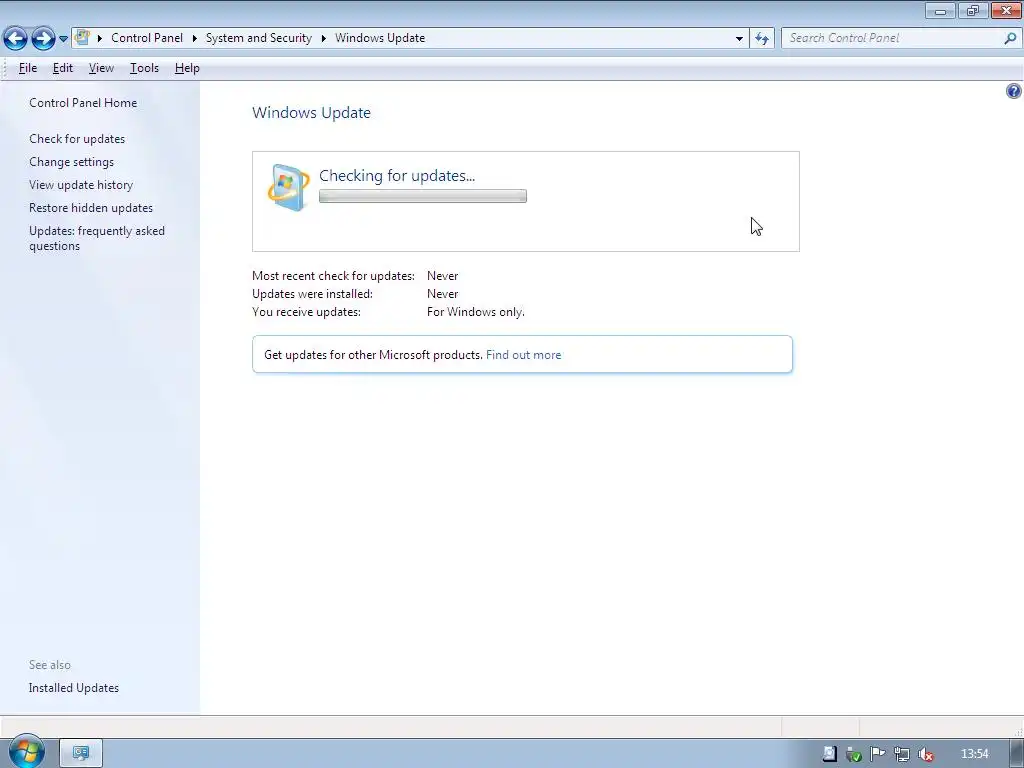The image size is (1024, 768).
Task: Open the recent pages dropdown arrow
Action: [63, 39]
